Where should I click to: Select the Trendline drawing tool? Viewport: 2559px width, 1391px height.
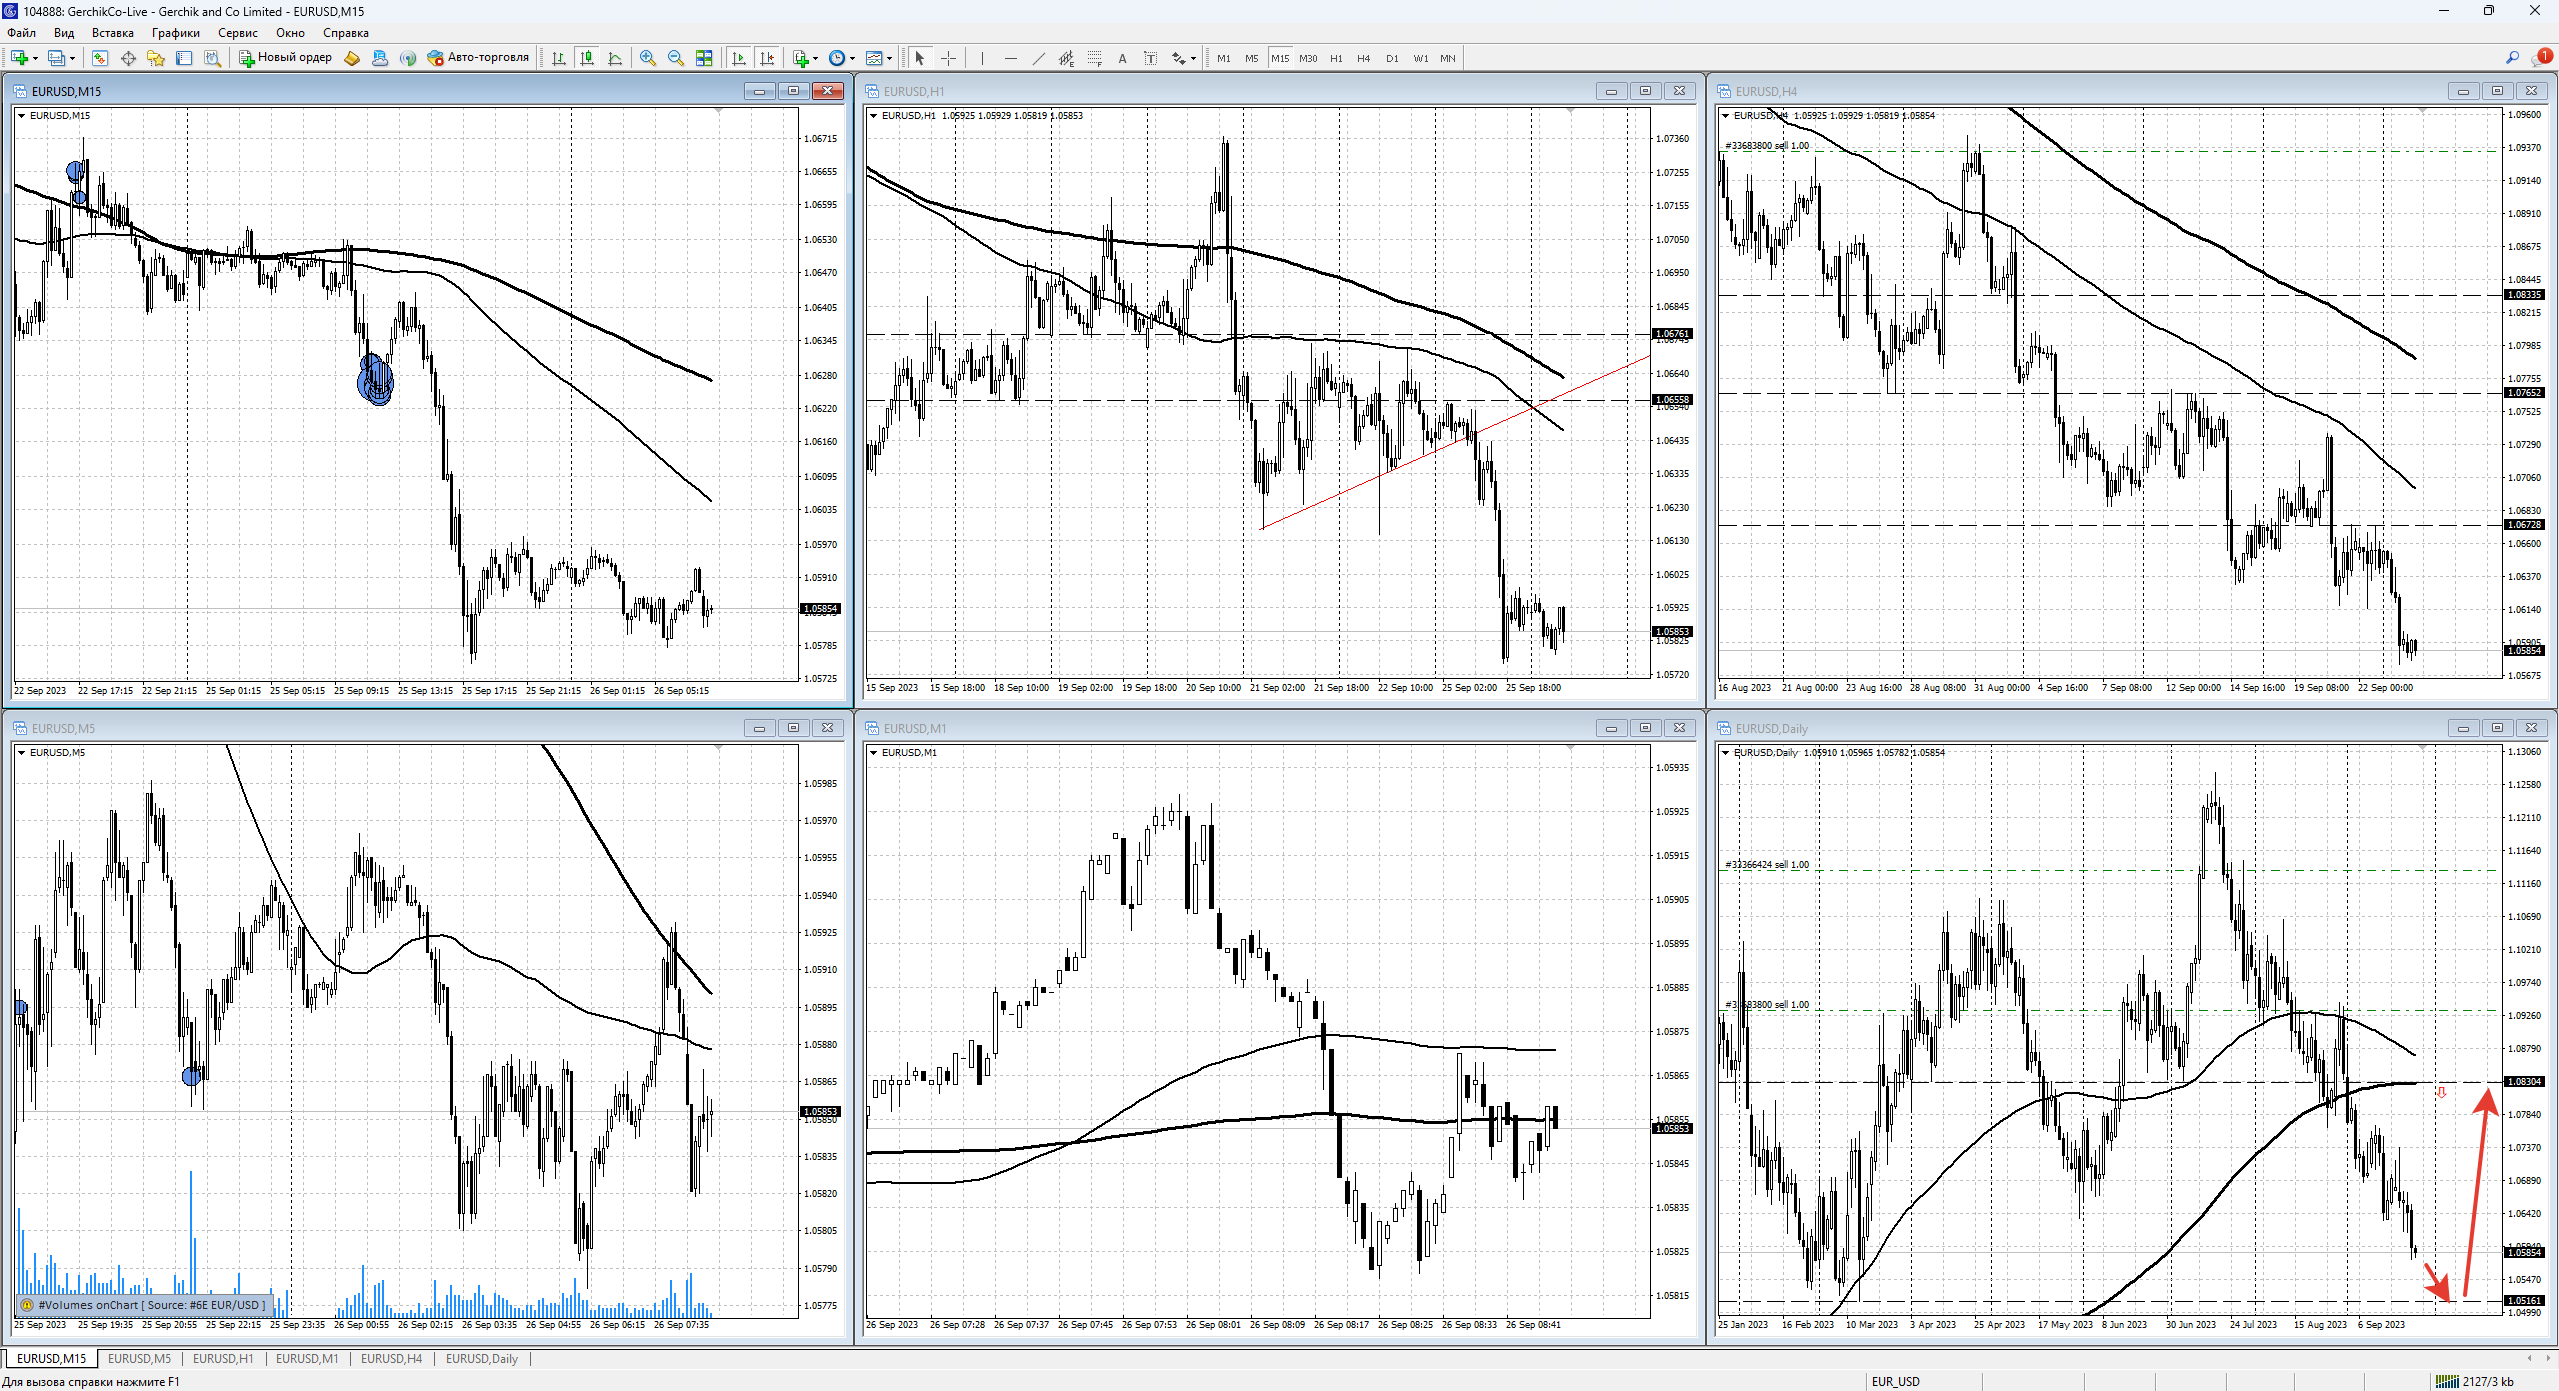1038,58
